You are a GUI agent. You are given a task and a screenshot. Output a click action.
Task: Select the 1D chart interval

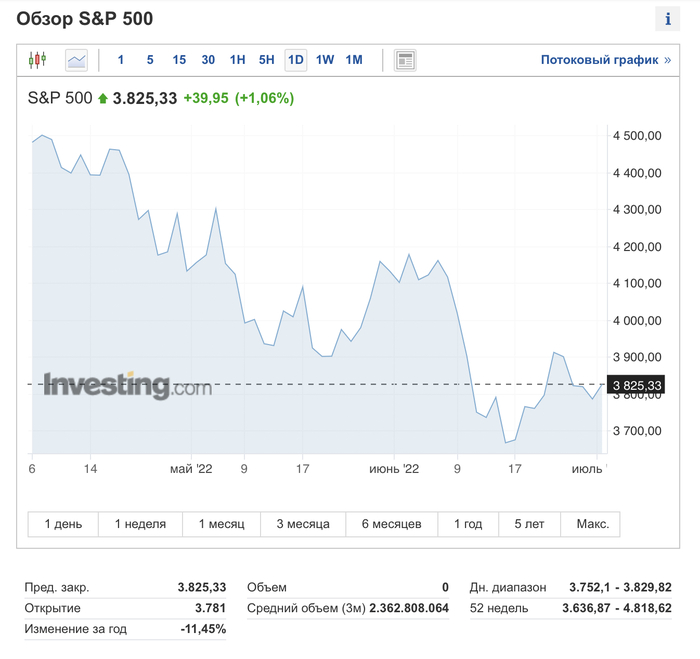(295, 60)
